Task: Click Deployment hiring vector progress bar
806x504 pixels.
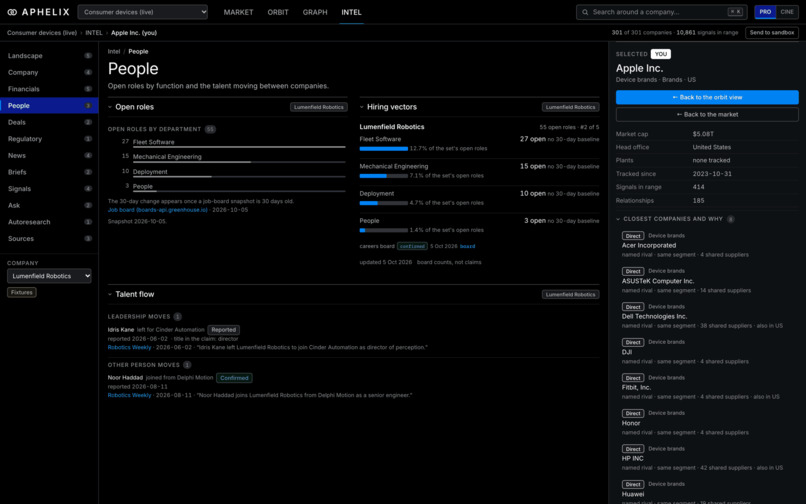Action: (x=383, y=203)
